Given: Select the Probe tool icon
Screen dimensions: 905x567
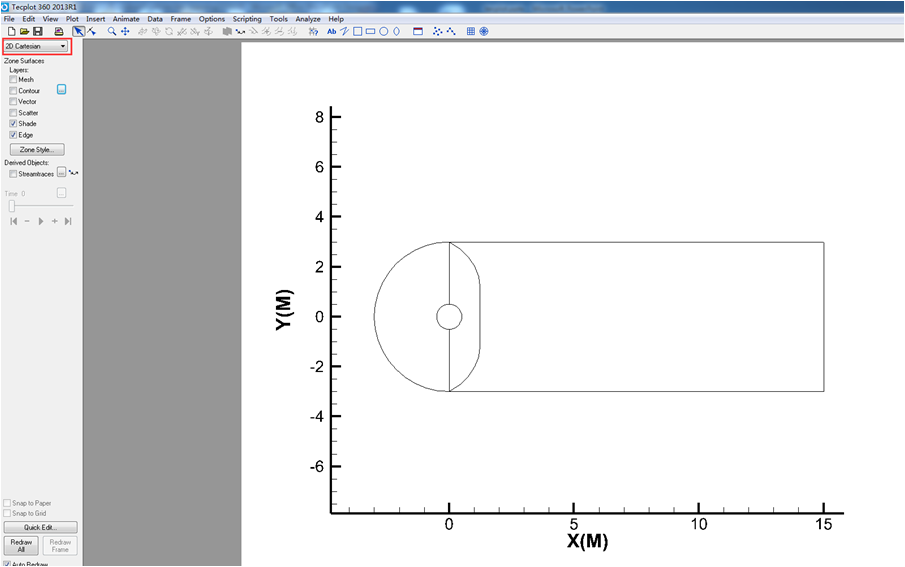Looking at the screenshot, I should pos(313,31).
